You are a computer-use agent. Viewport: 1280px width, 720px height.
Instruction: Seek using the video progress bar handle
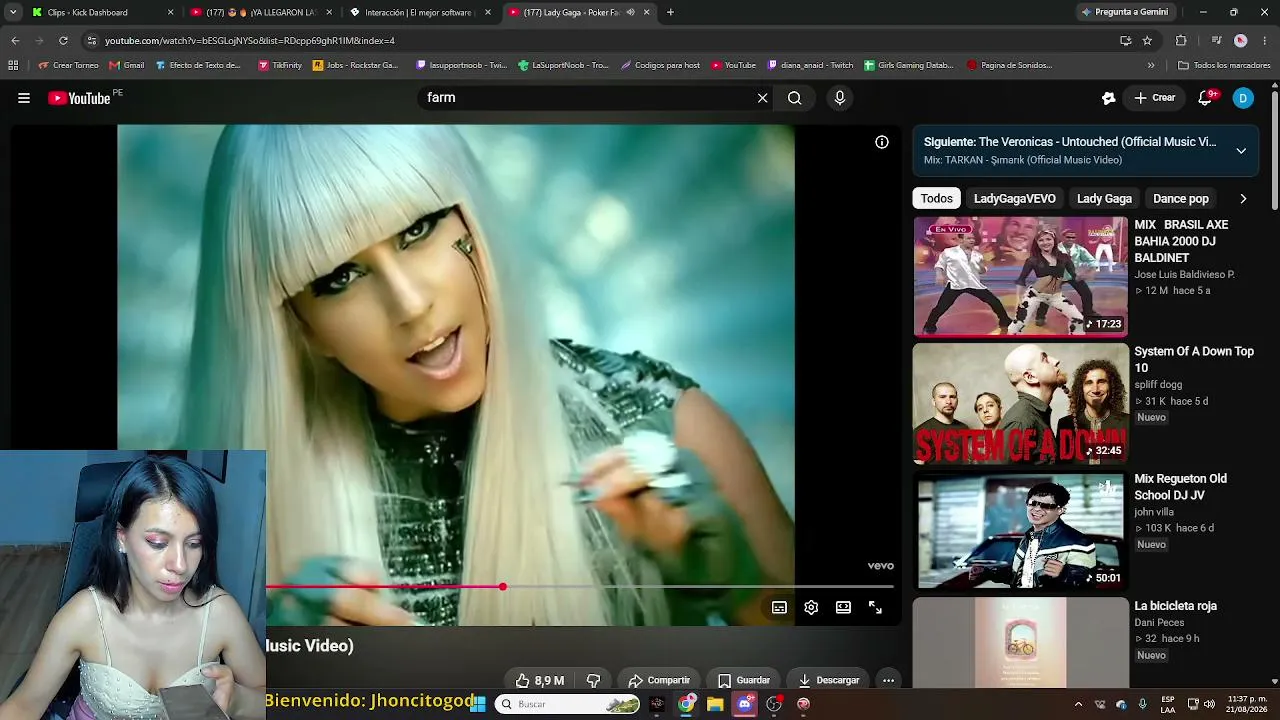502,587
